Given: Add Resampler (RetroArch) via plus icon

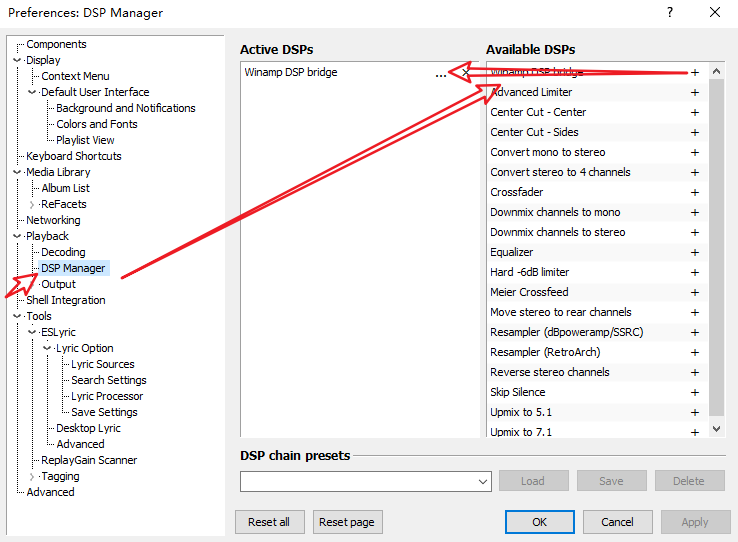Looking at the screenshot, I should (x=695, y=352).
